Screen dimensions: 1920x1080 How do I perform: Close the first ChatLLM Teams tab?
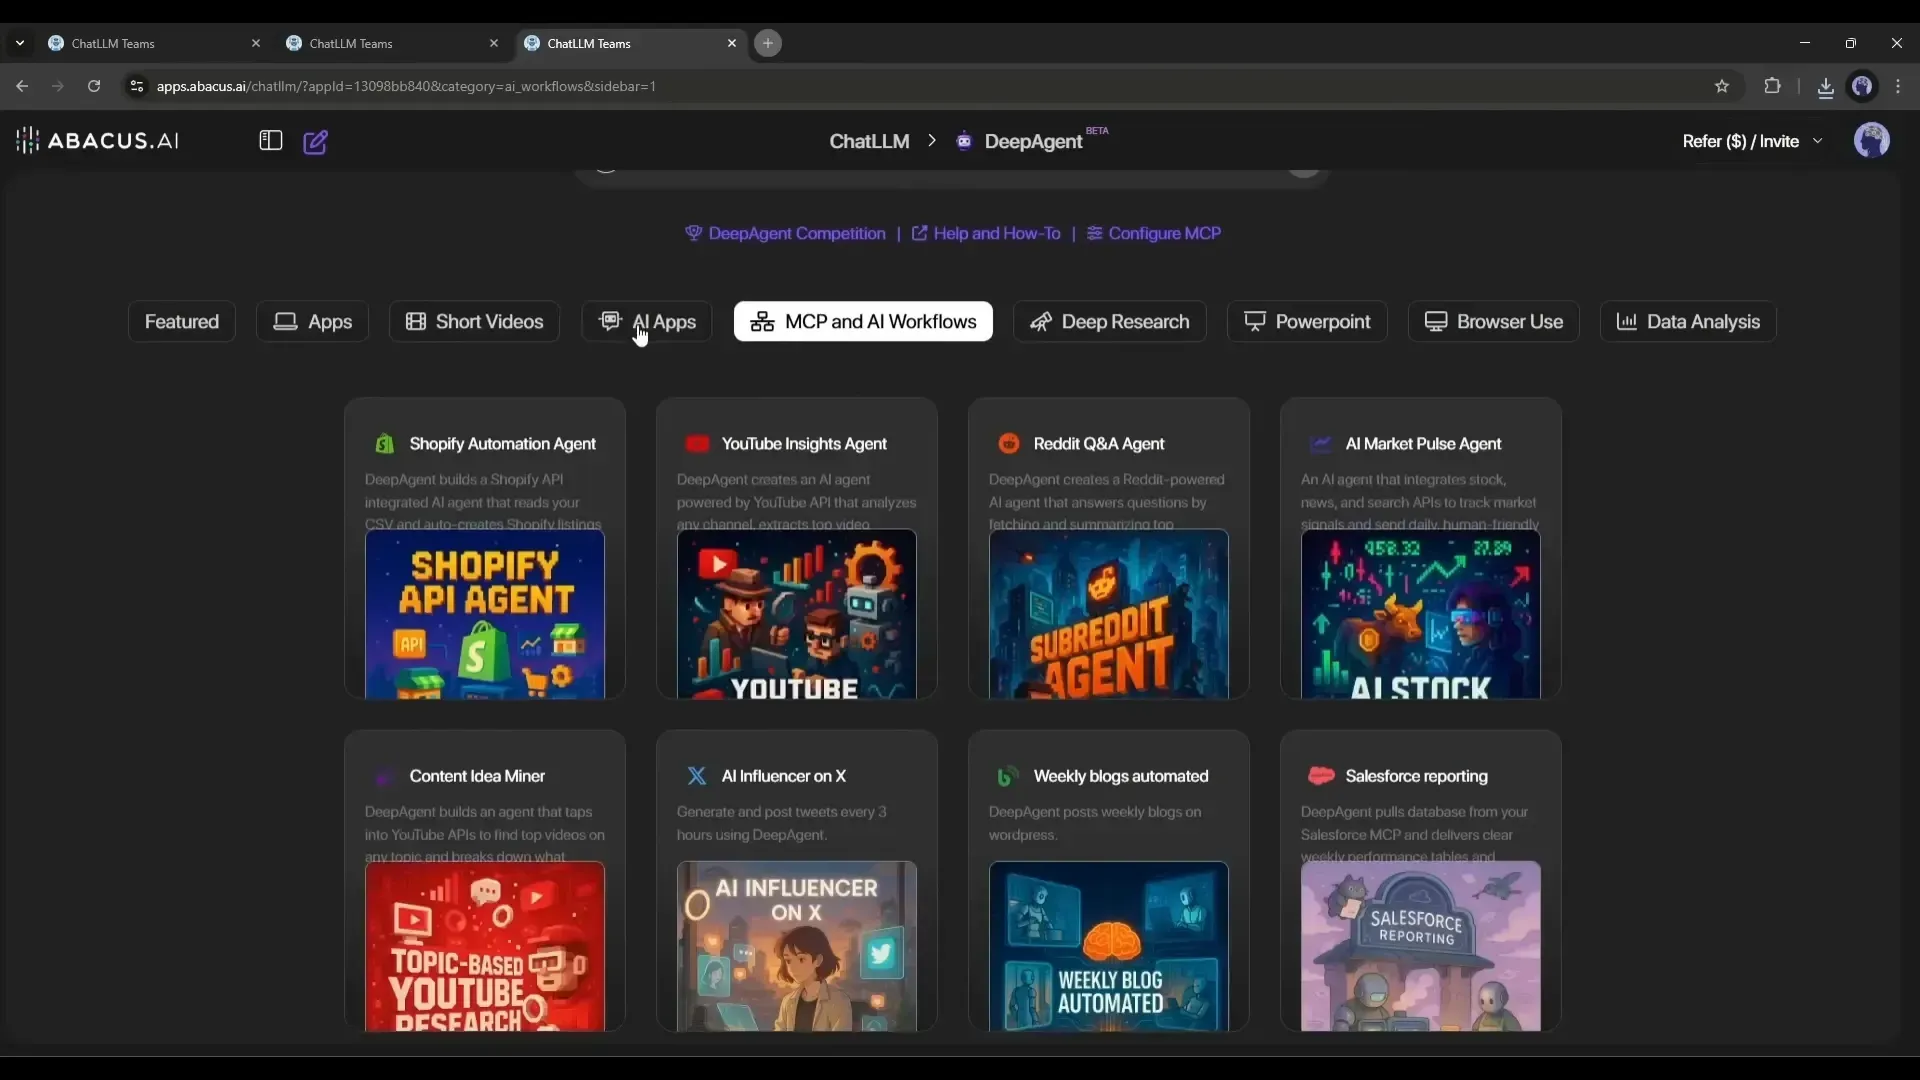tap(256, 43)
